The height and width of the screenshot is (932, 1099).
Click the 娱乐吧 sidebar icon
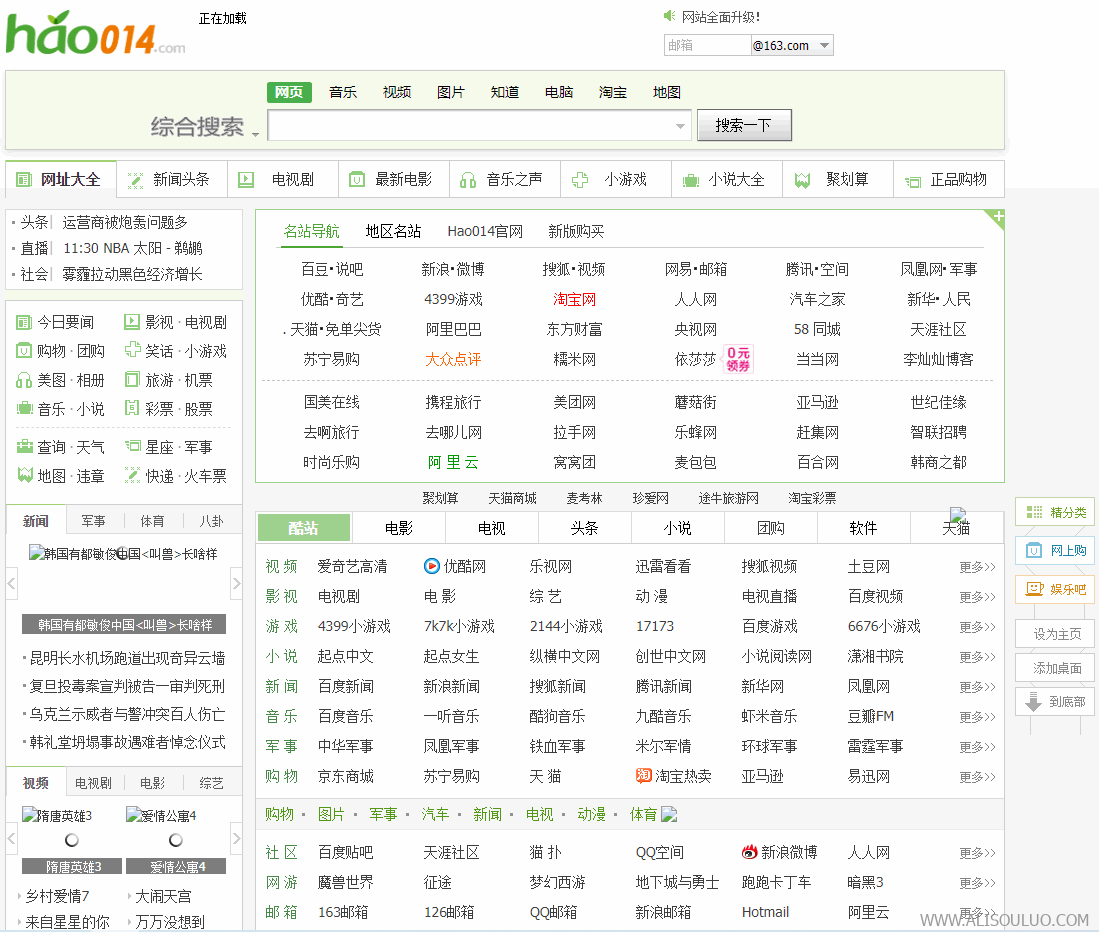pyautogui.click(x=1035, y=589)
